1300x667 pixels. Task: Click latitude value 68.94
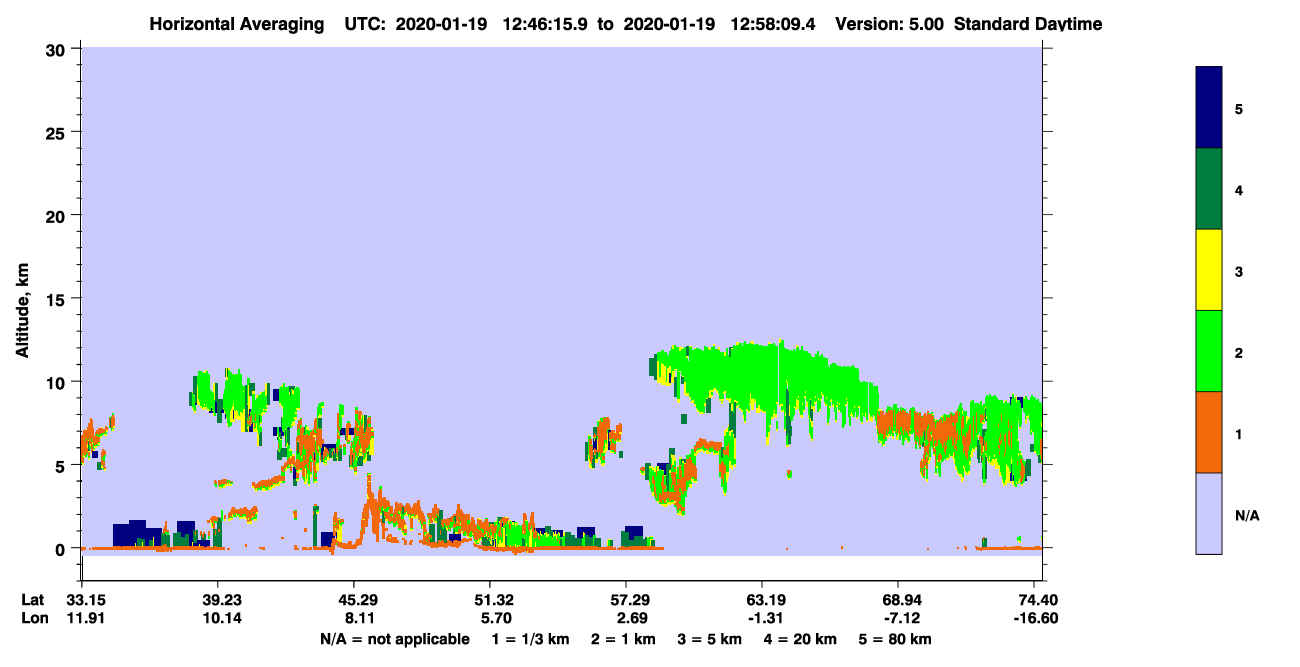coord(898,600)
